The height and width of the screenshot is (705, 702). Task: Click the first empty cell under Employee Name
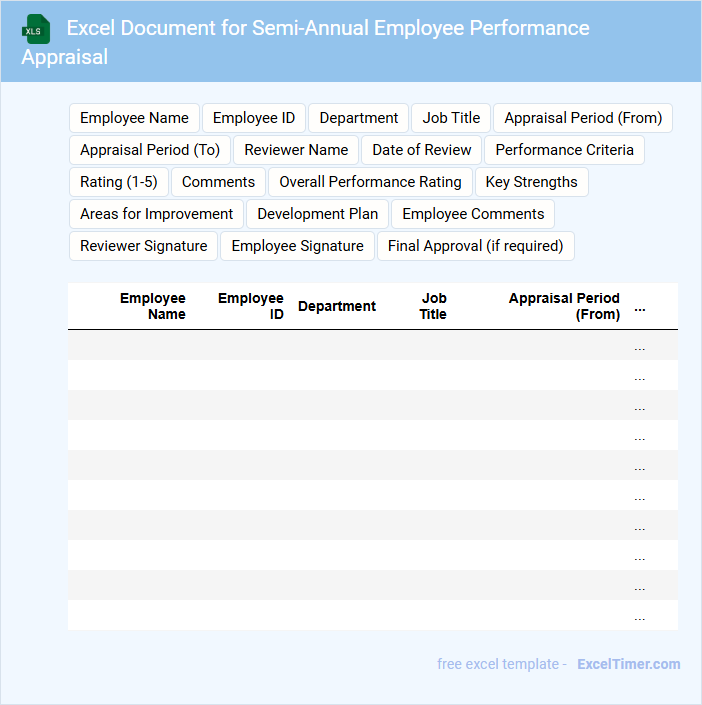point(130,345)
